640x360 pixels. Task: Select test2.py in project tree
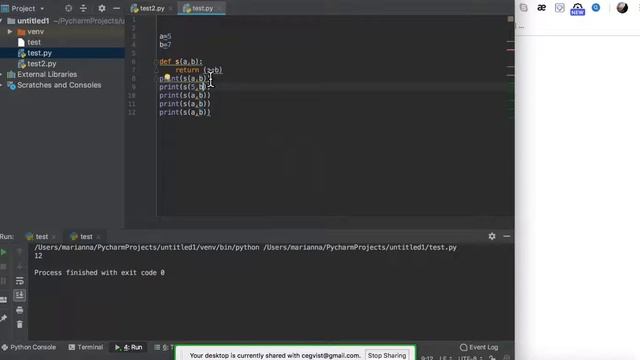(42, 64)
